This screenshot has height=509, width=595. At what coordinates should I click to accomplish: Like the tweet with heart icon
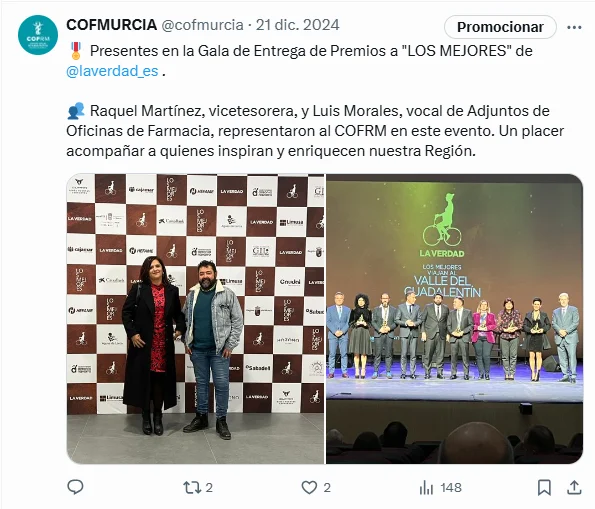coord(309,487)
